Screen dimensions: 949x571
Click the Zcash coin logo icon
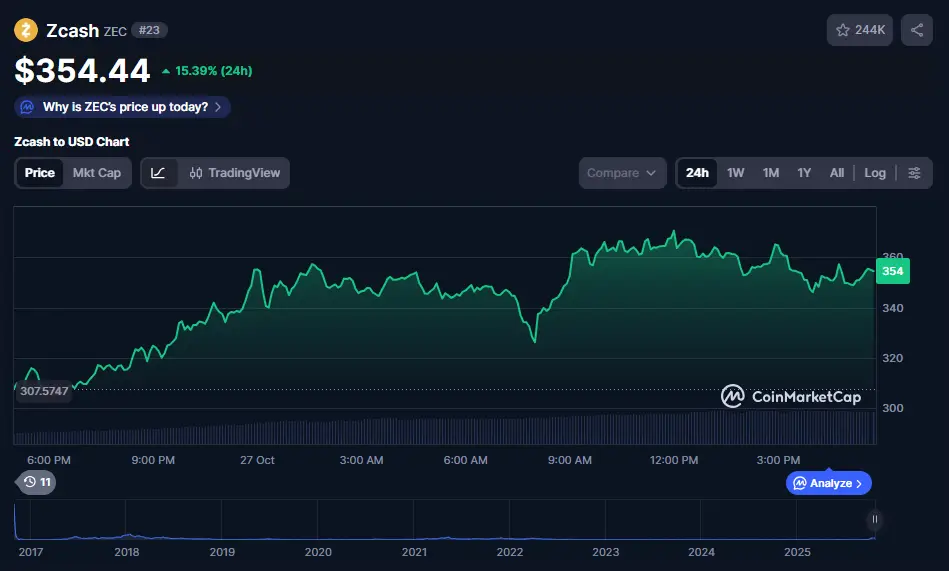[26, 30]
